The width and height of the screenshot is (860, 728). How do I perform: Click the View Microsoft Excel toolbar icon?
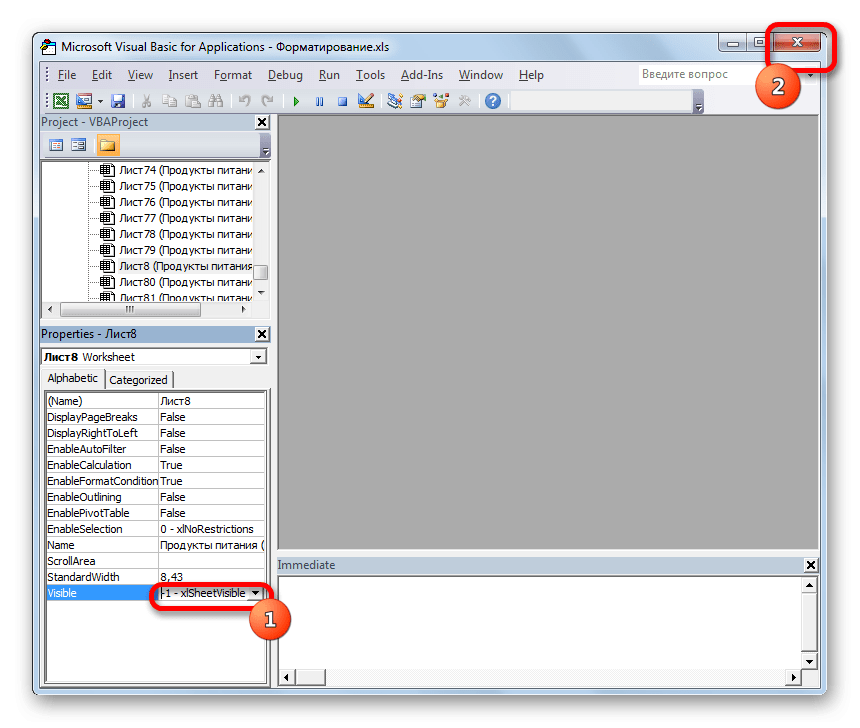pyautogui.click(x=61, y=101)
